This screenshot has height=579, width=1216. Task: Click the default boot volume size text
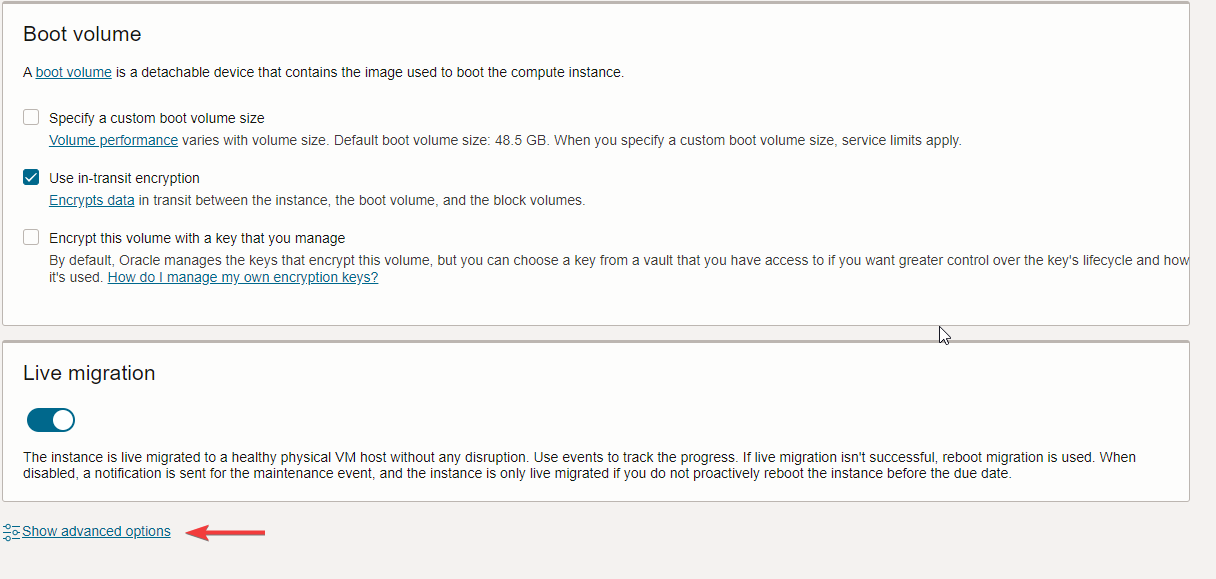[x=440, y=140]
